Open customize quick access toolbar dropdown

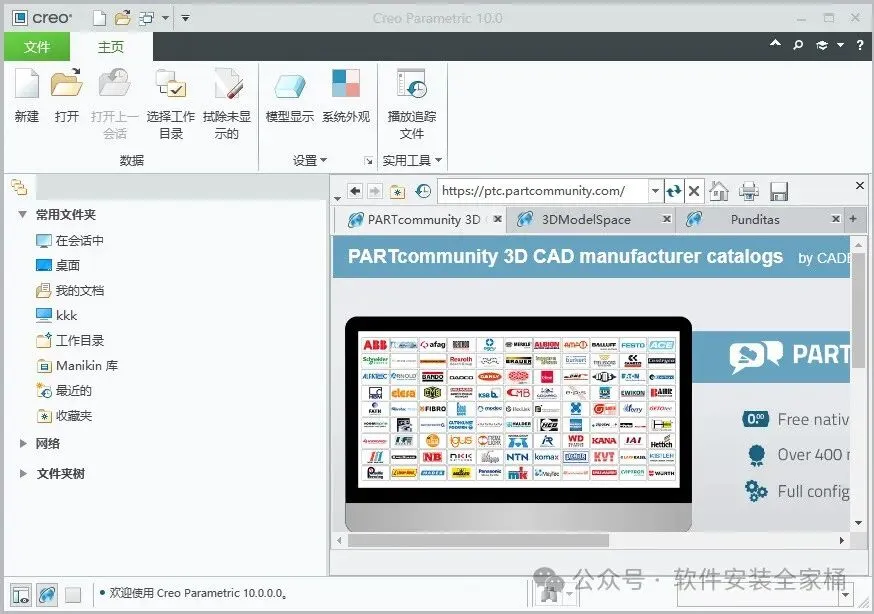tap(186, 18)
